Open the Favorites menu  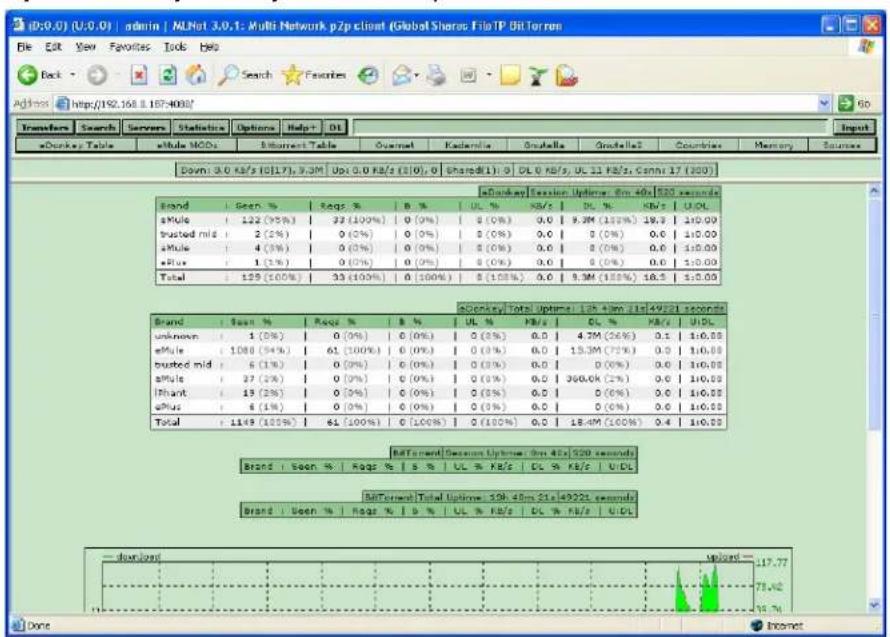point(129,47)
